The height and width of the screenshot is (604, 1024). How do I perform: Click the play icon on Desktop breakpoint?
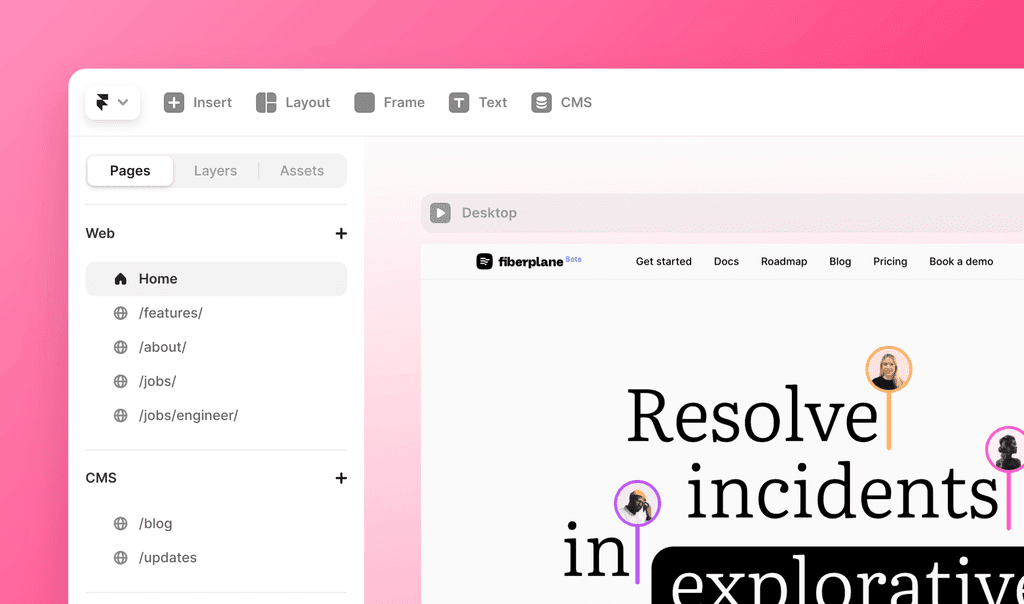[x=440, y=212]
